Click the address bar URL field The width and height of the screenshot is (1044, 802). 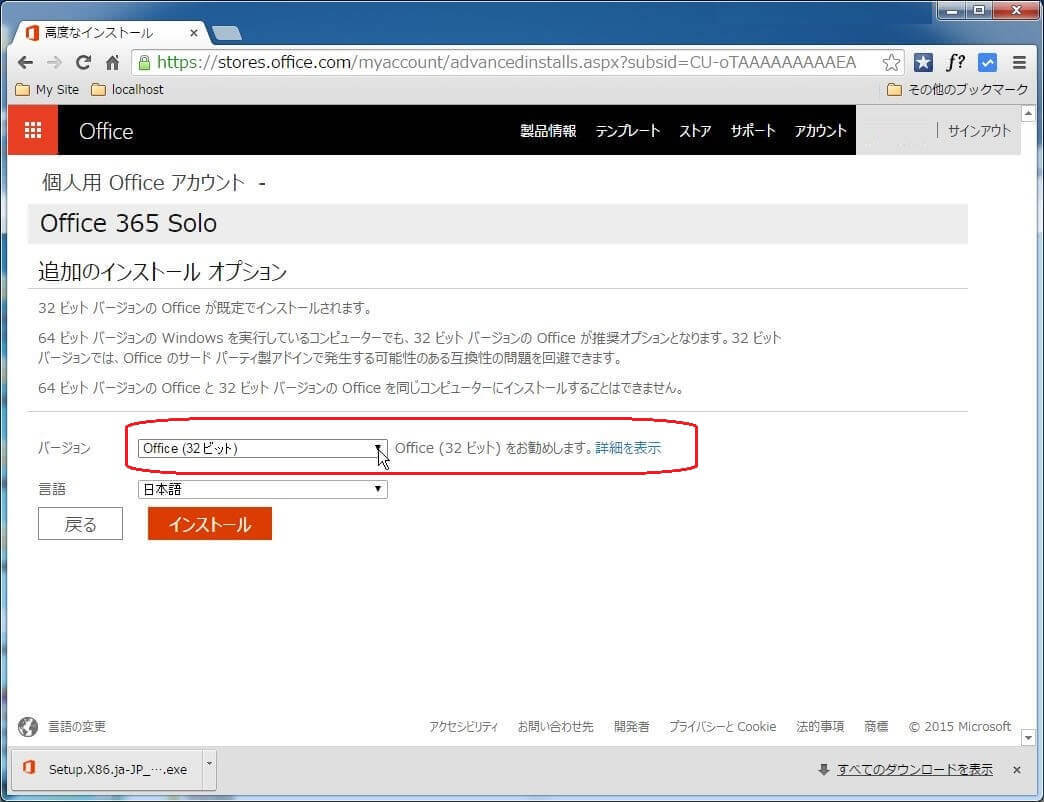pos(500,62)
